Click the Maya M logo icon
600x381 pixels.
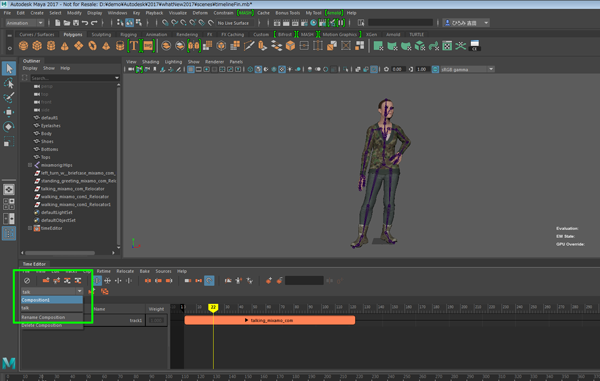tap(9, 362)
